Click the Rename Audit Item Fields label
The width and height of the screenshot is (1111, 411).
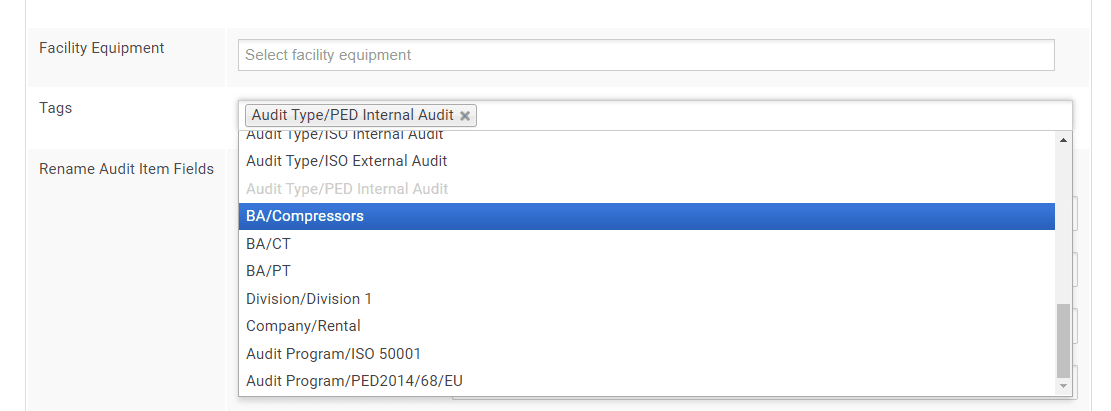(x=126, y=169)
